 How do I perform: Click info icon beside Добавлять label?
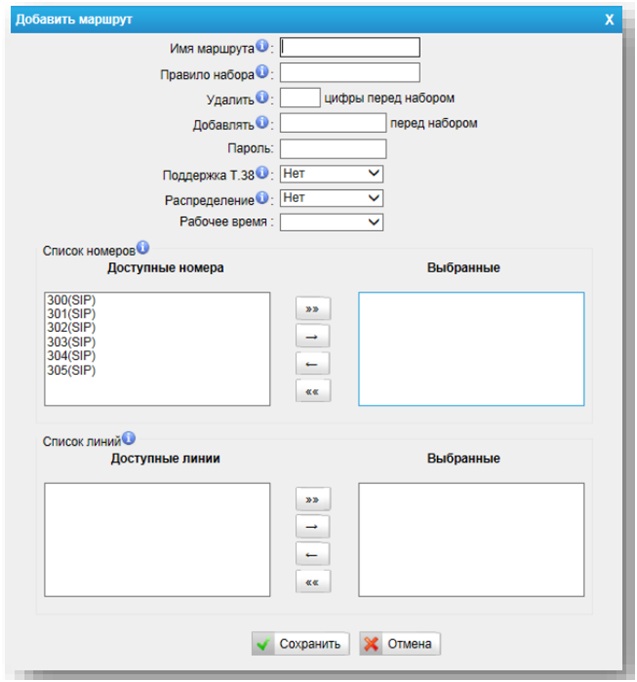(x=263, y=122)
